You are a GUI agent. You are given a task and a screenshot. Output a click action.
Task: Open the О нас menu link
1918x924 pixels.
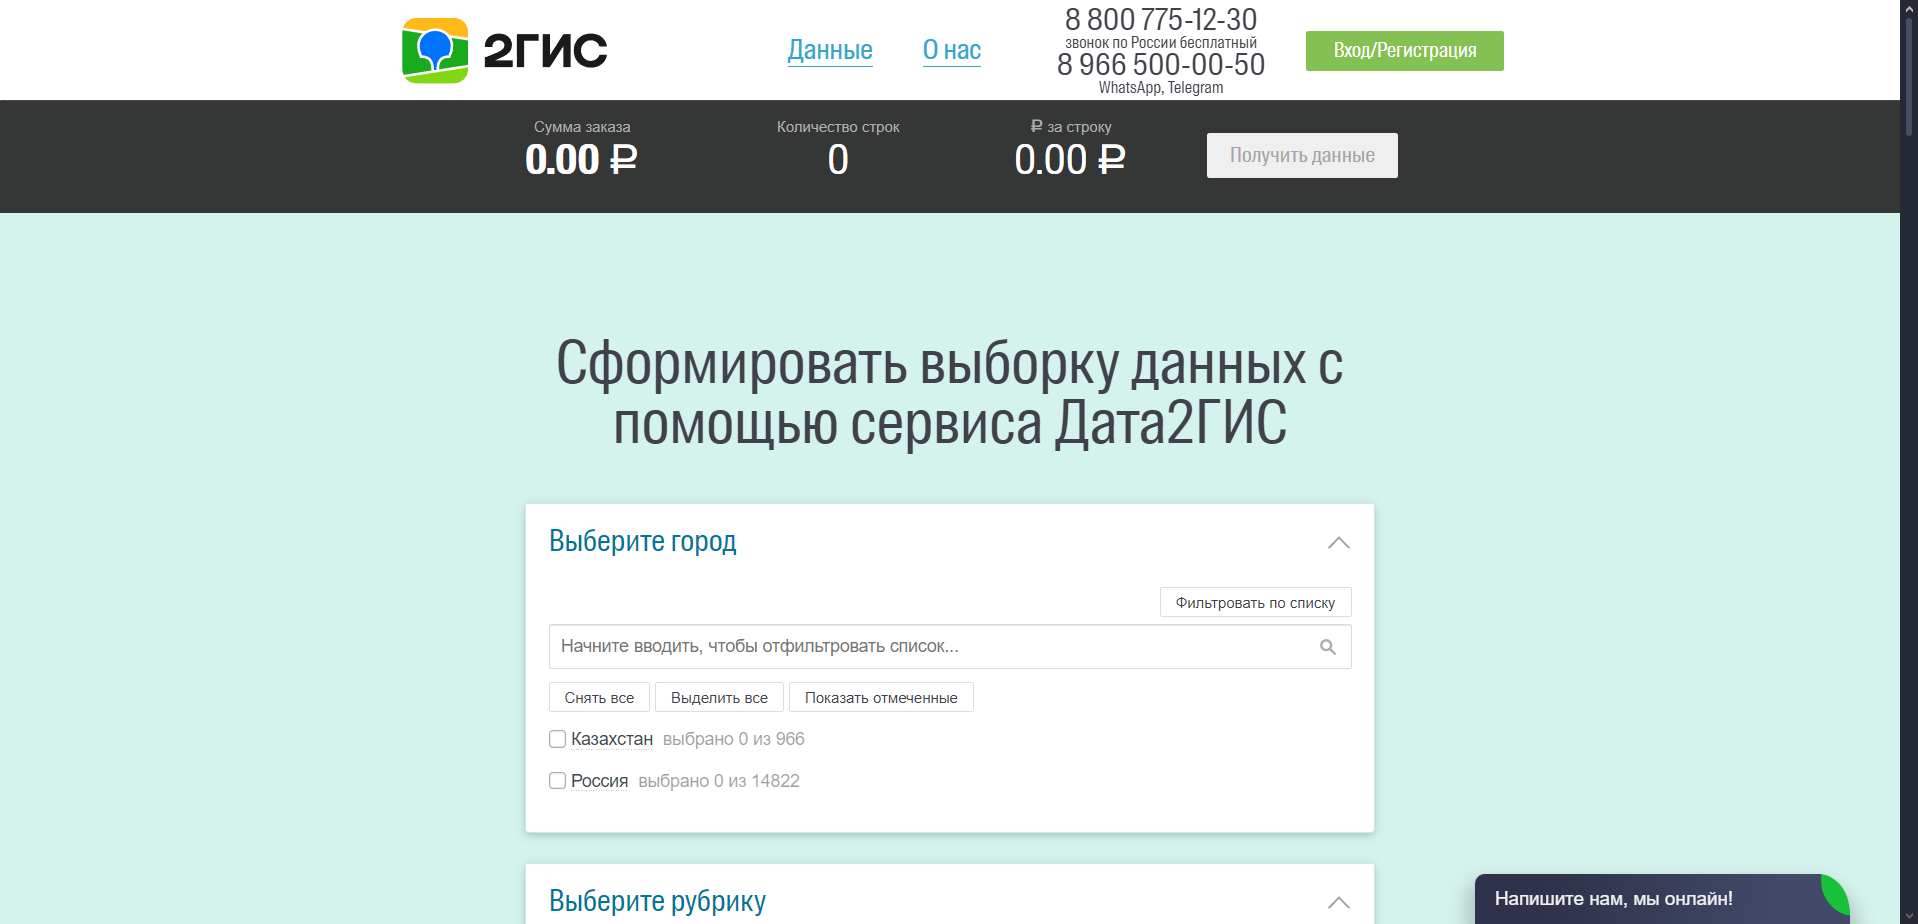tap(952, 50)
